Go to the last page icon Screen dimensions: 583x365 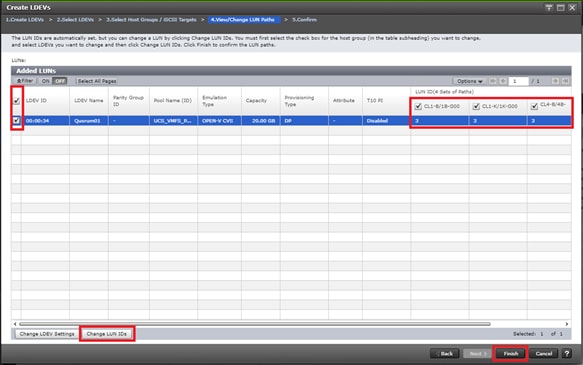(565, 81)
